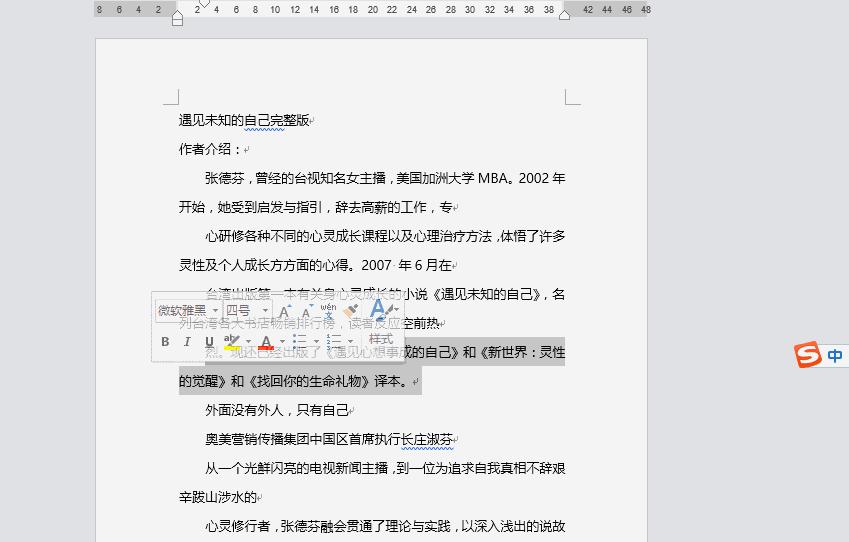This screenshot has height=542, width=849.
Task: Activate the format painter brush
Action: pyautogui.click(x=351, y=311)
